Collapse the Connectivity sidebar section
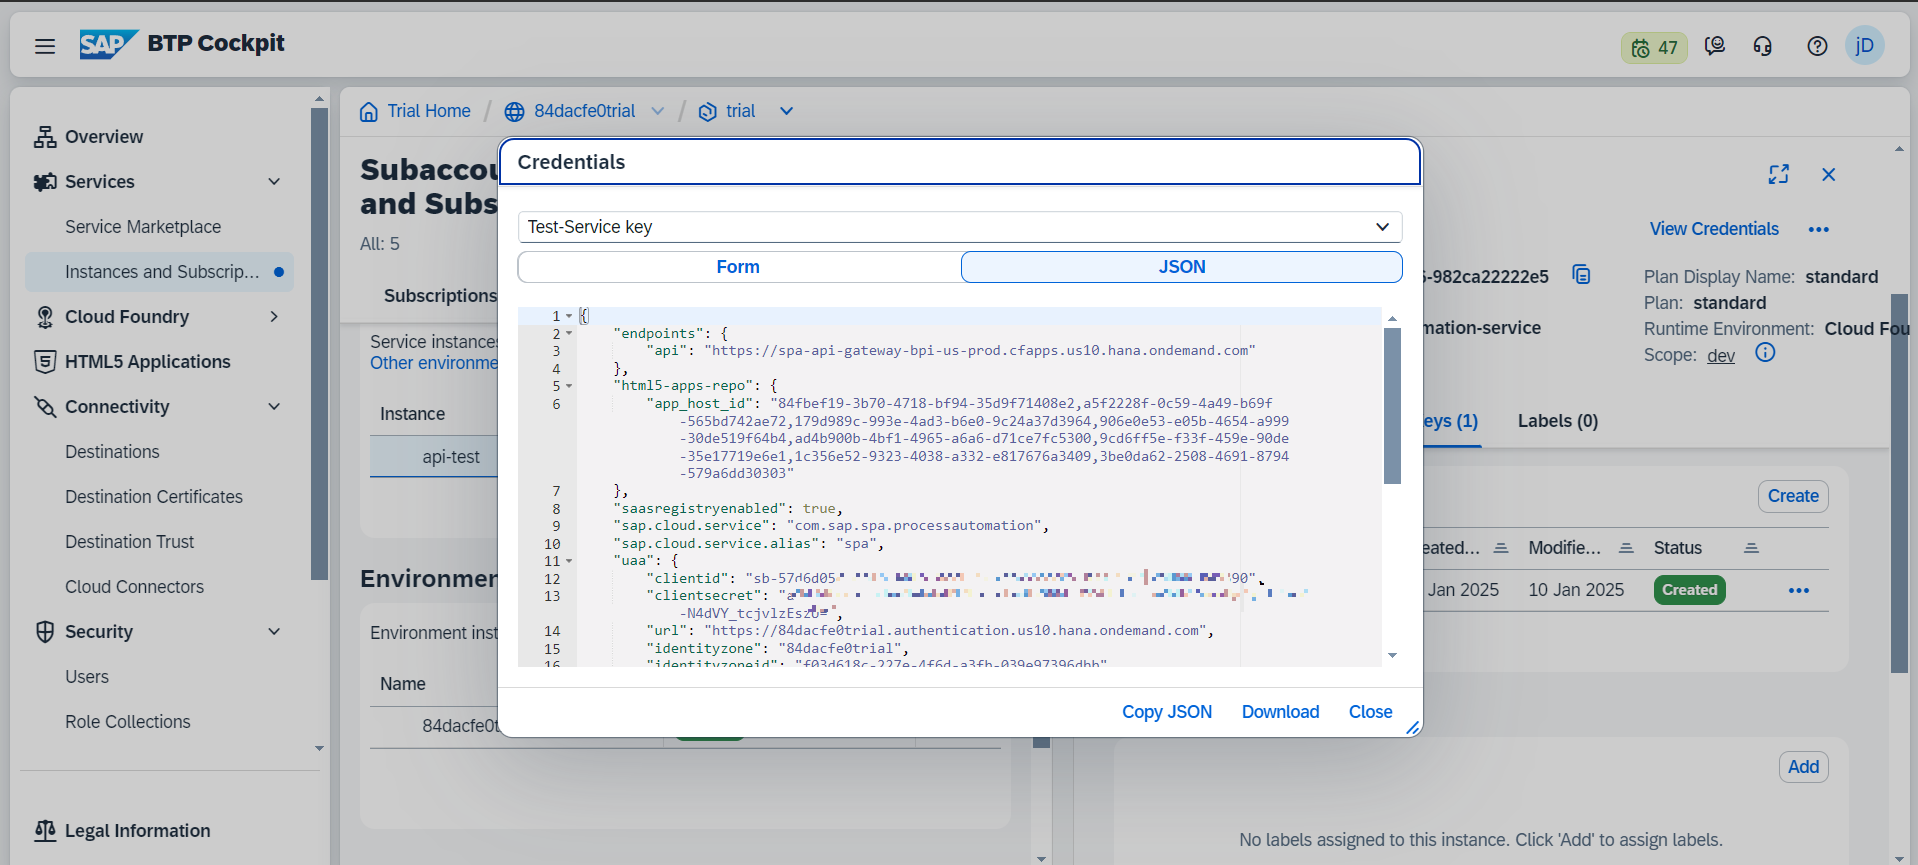Viewport: 1918px width, 865px height. (x=274, y=407)
